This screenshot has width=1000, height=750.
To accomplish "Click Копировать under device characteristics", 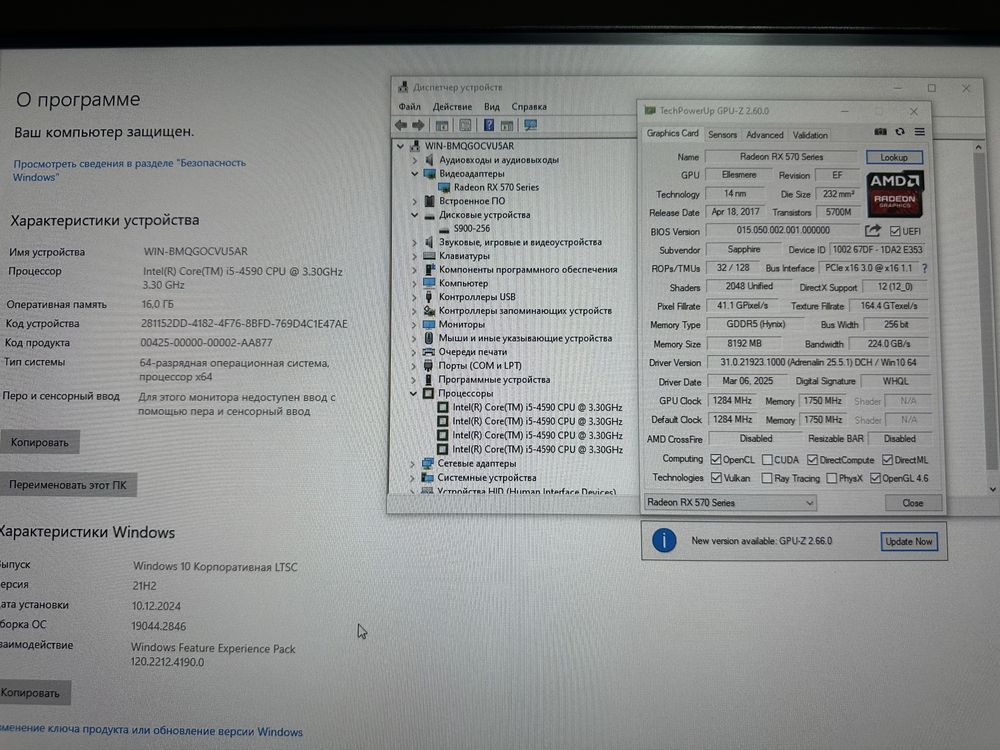I will point(40,442).
